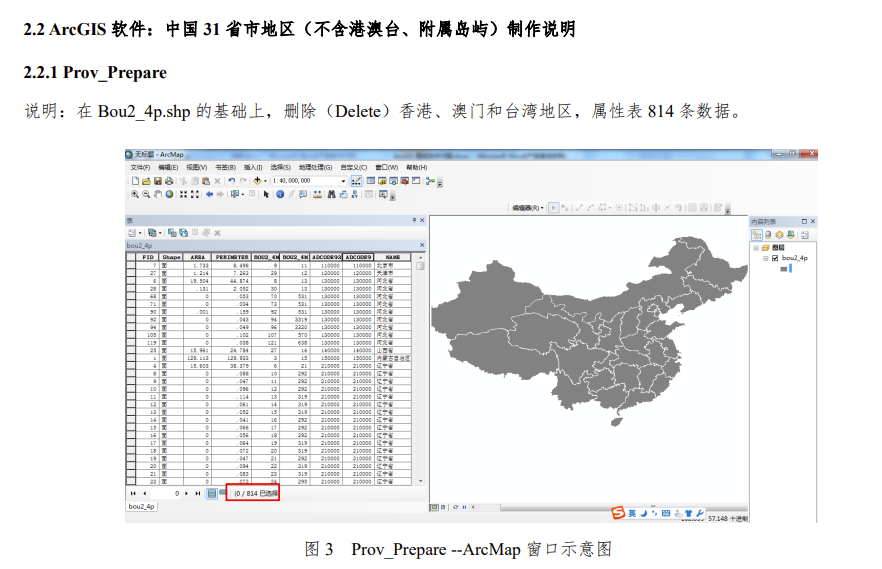
Task: Select the Edit tool arrow in editor toolbar
Action: (555, 207)
